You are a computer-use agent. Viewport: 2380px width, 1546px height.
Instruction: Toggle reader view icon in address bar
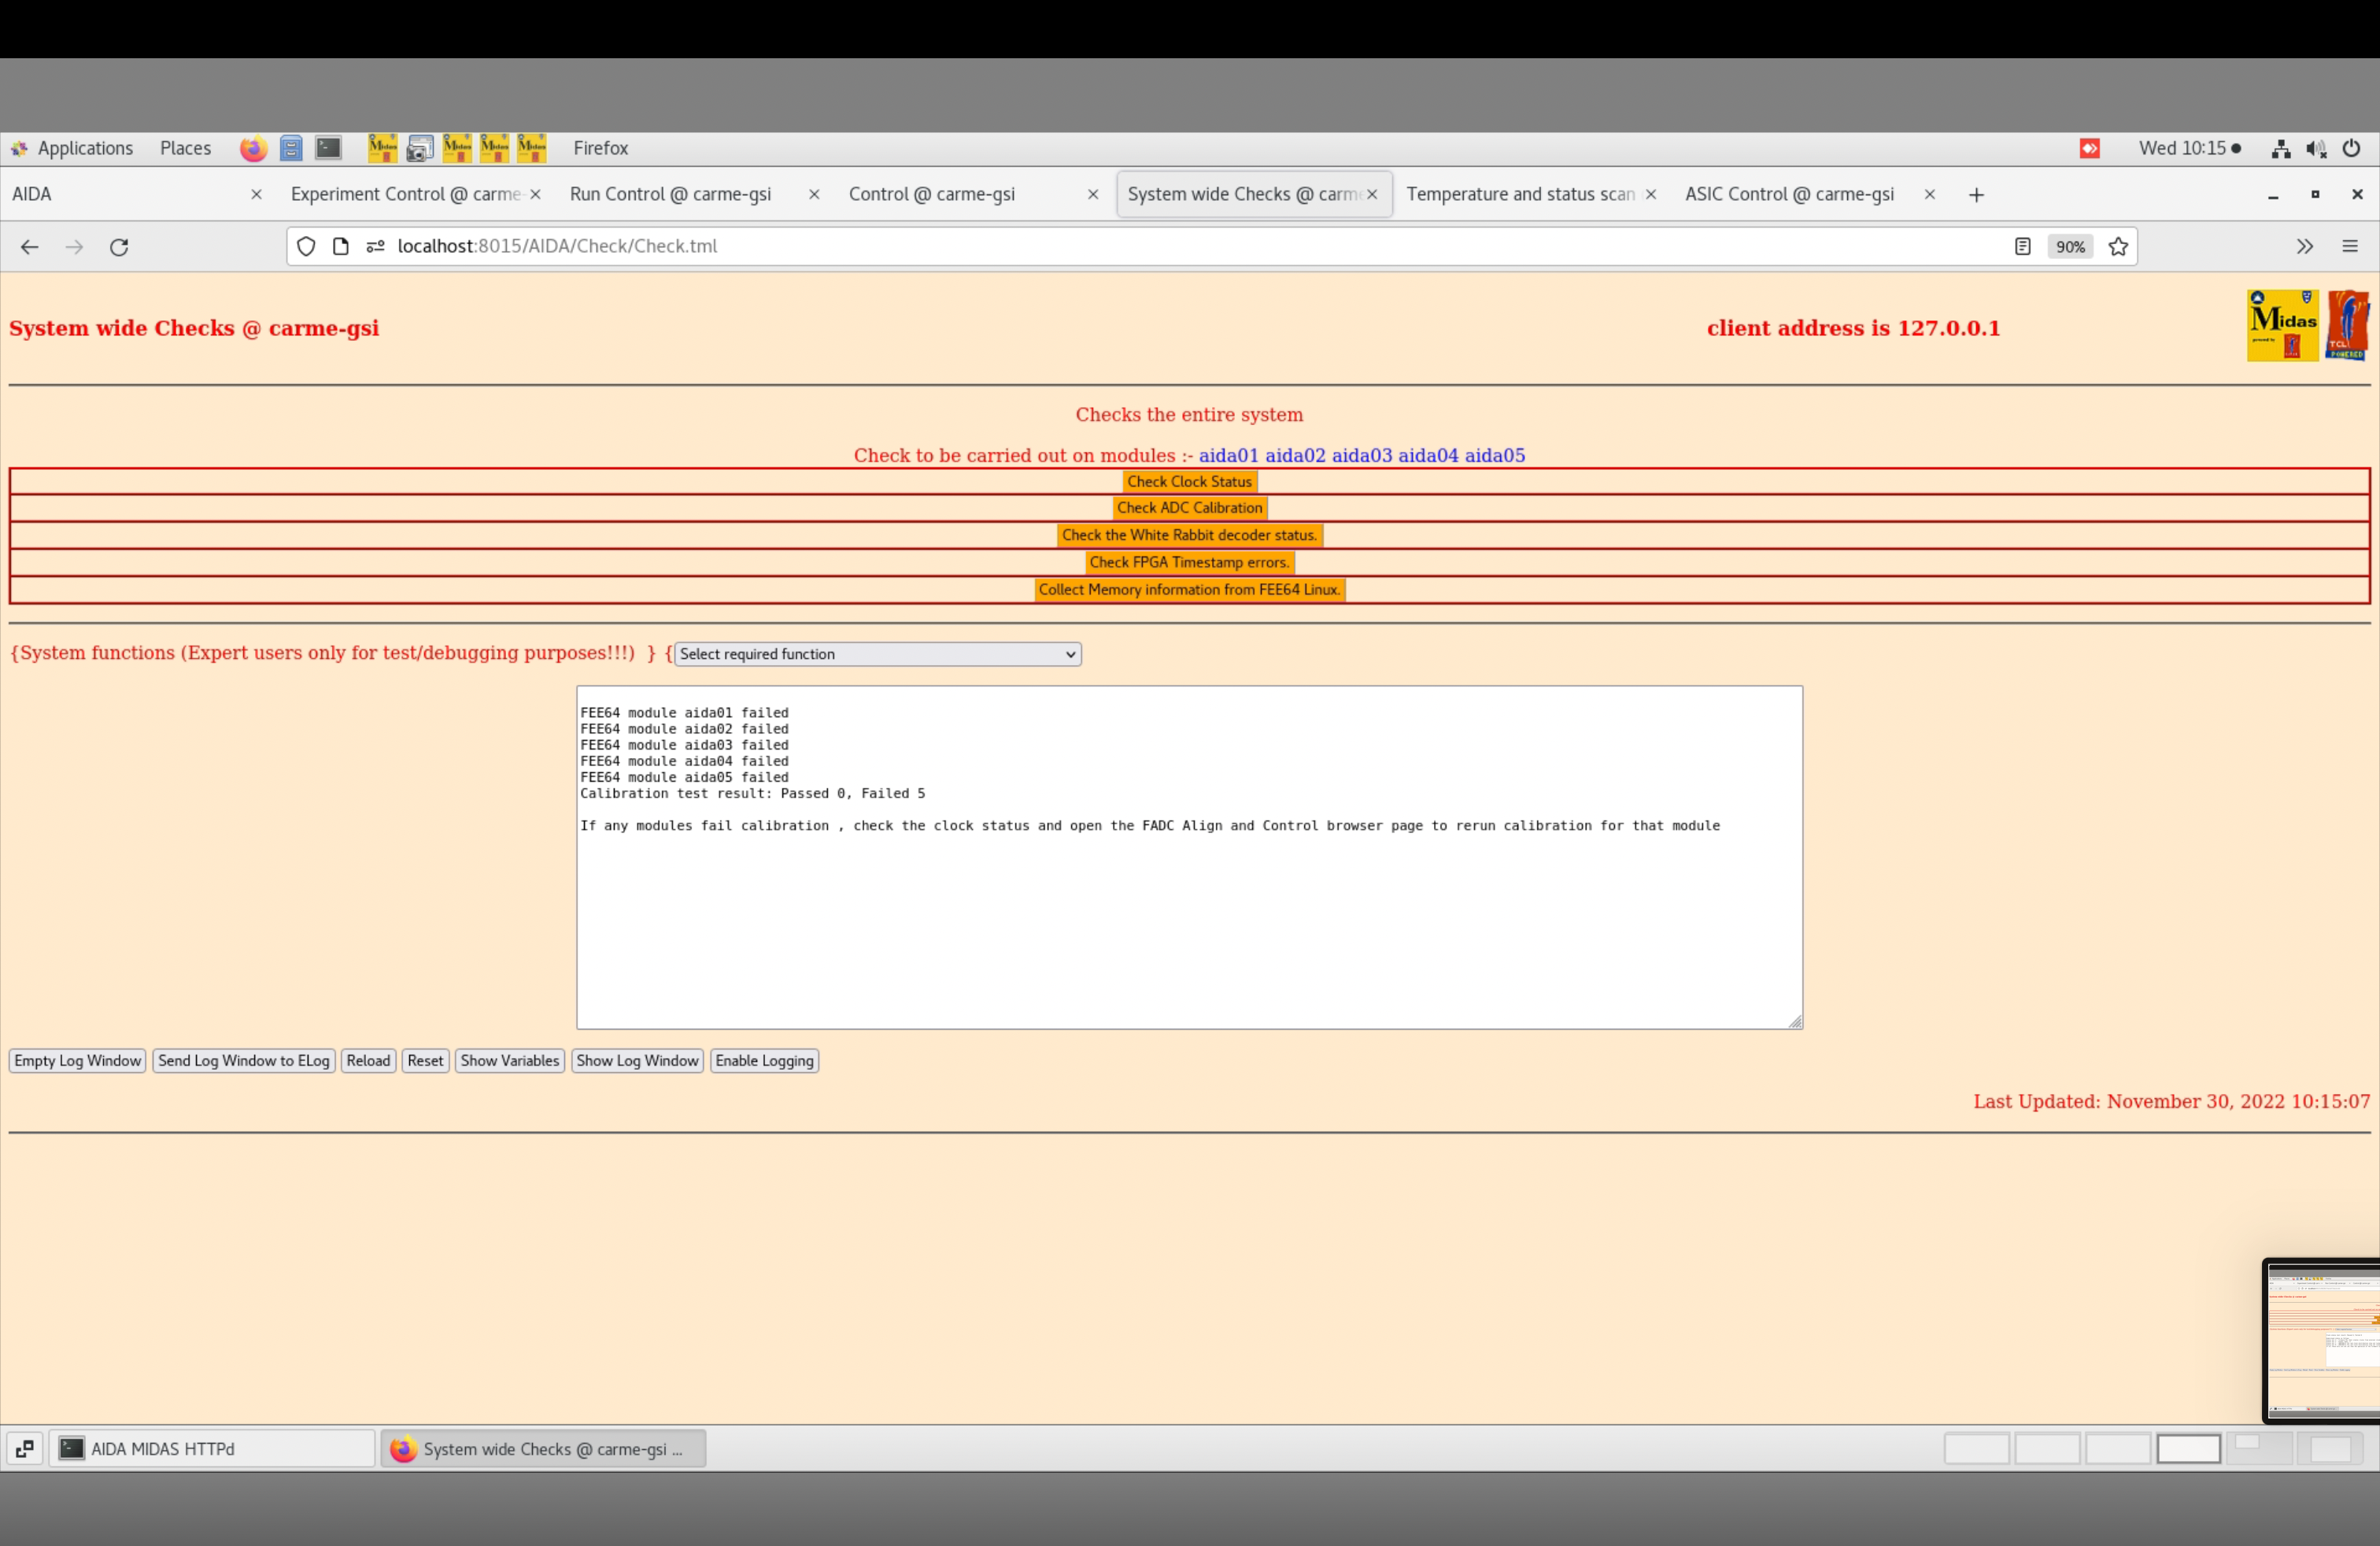click(2022, 247)
